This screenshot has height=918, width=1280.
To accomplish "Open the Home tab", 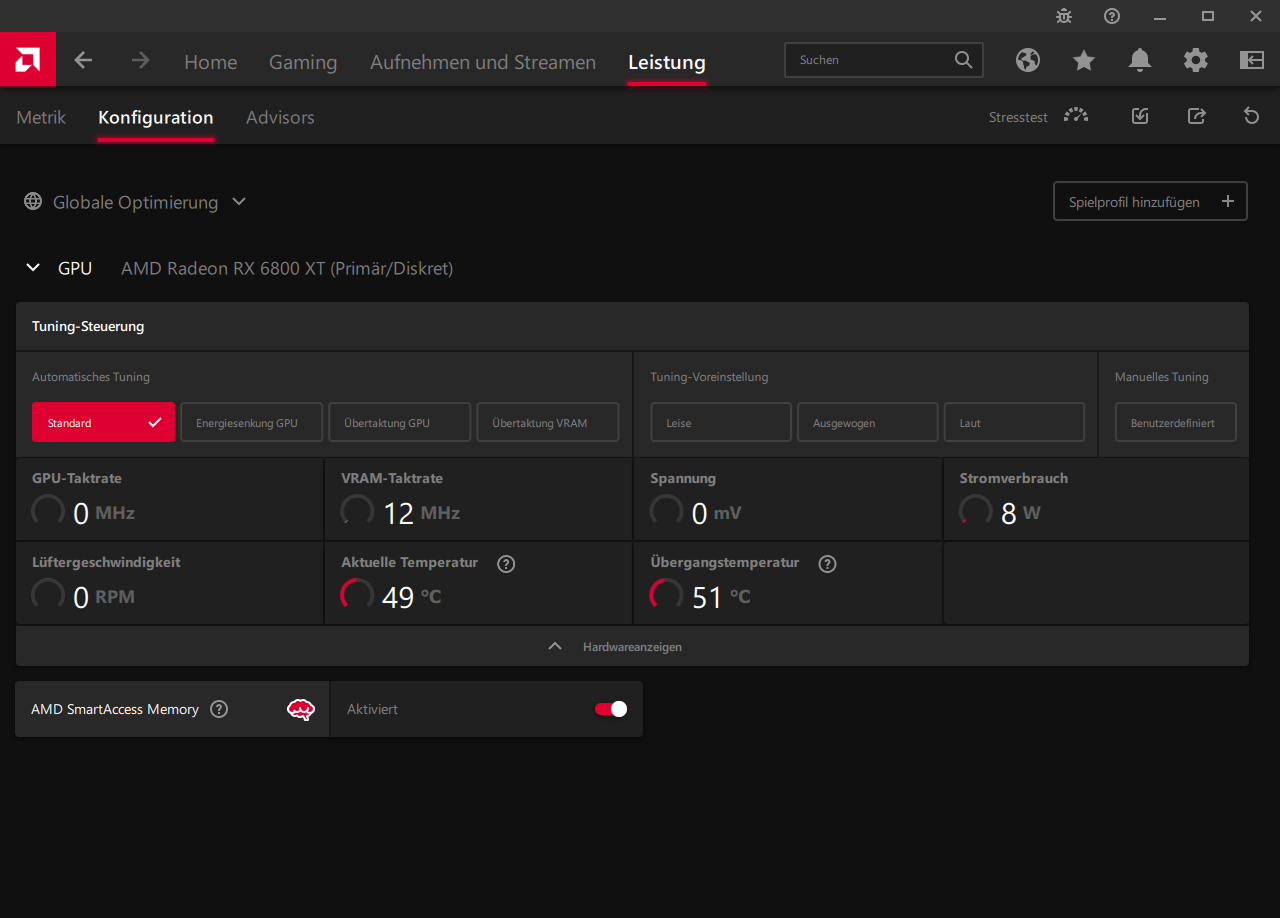I will pyautogui.click(x=210, y=62).
